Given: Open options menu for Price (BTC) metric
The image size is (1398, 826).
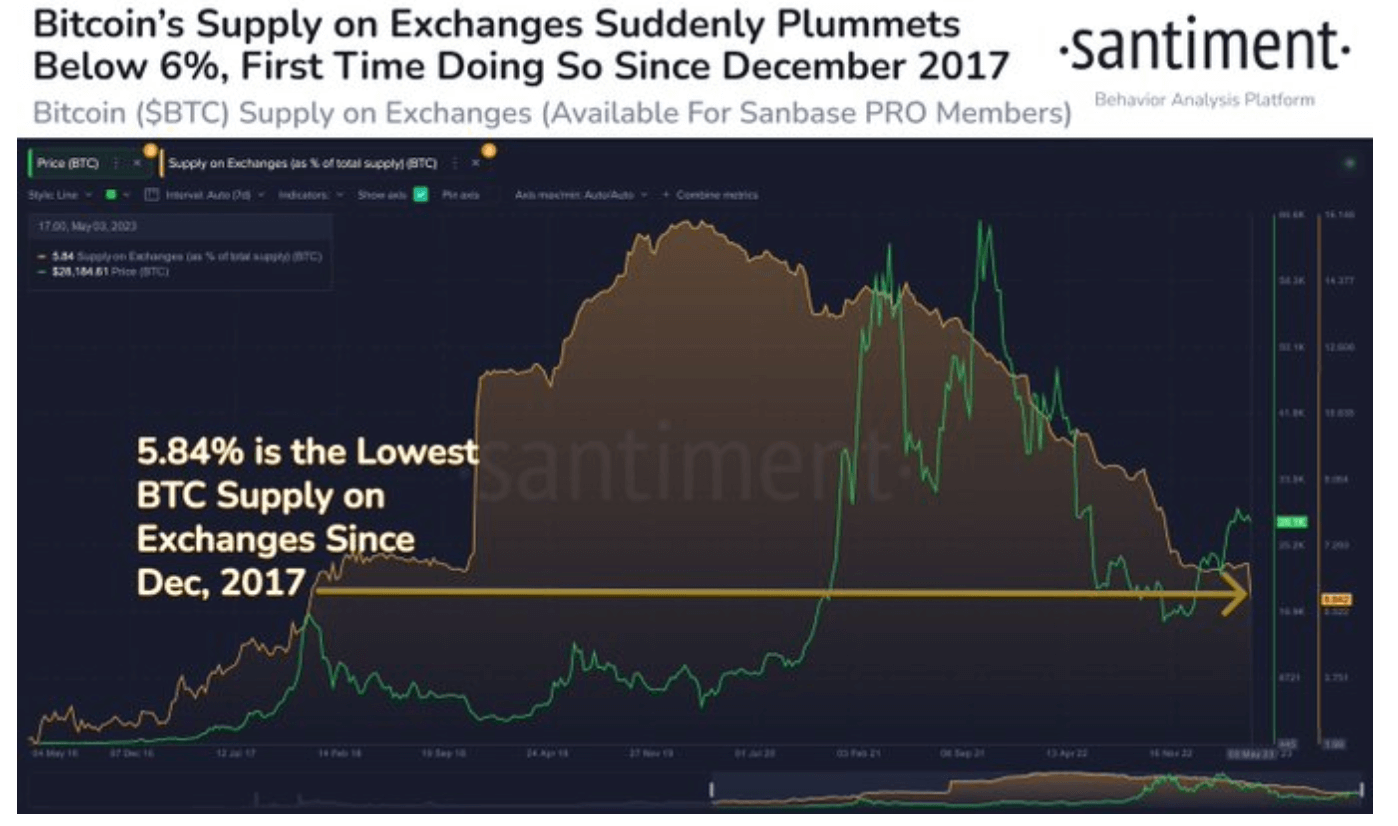Looking at the screenshot, I should tap(116, 163).
